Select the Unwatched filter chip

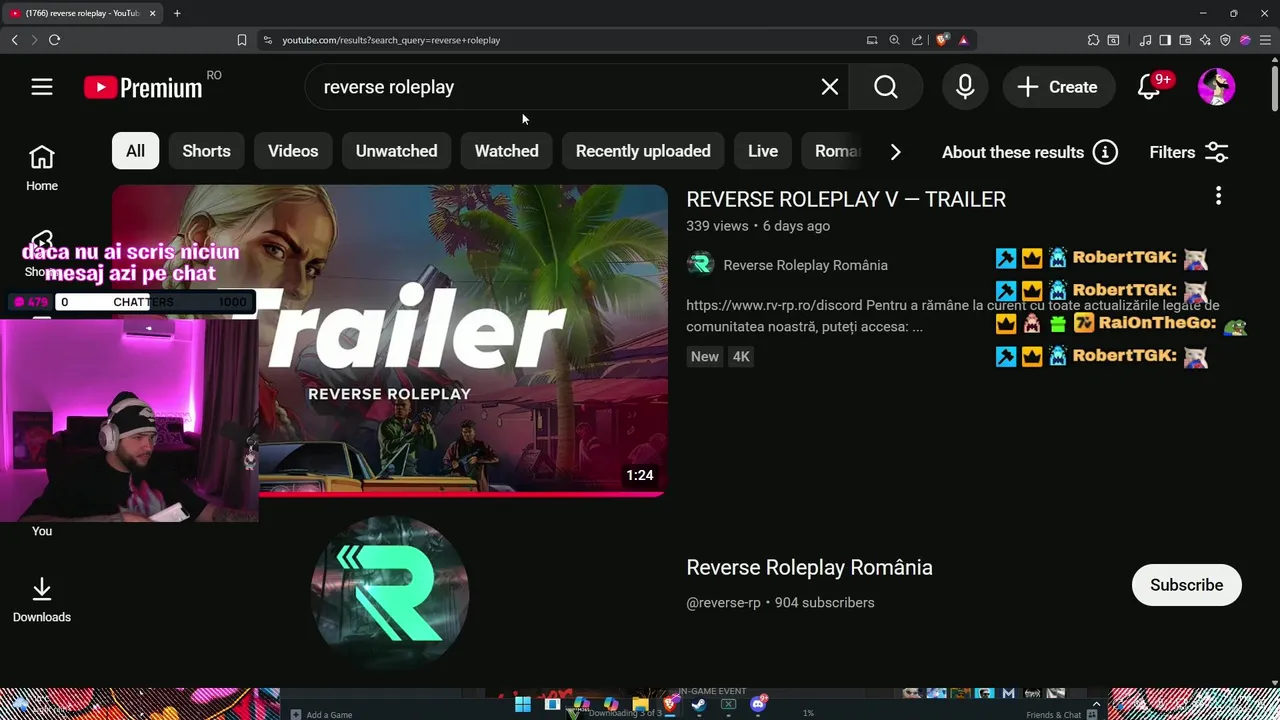pyautogui.click(x=396, y=151)
